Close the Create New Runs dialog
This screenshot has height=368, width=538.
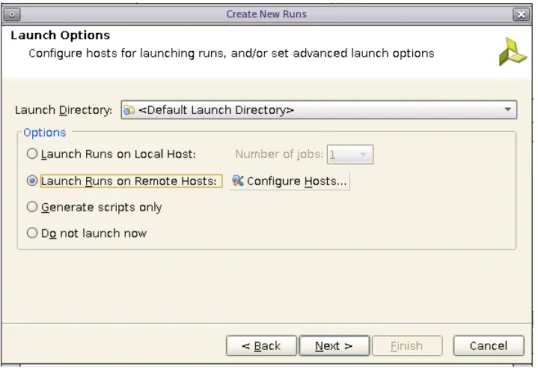pos(521,14)
